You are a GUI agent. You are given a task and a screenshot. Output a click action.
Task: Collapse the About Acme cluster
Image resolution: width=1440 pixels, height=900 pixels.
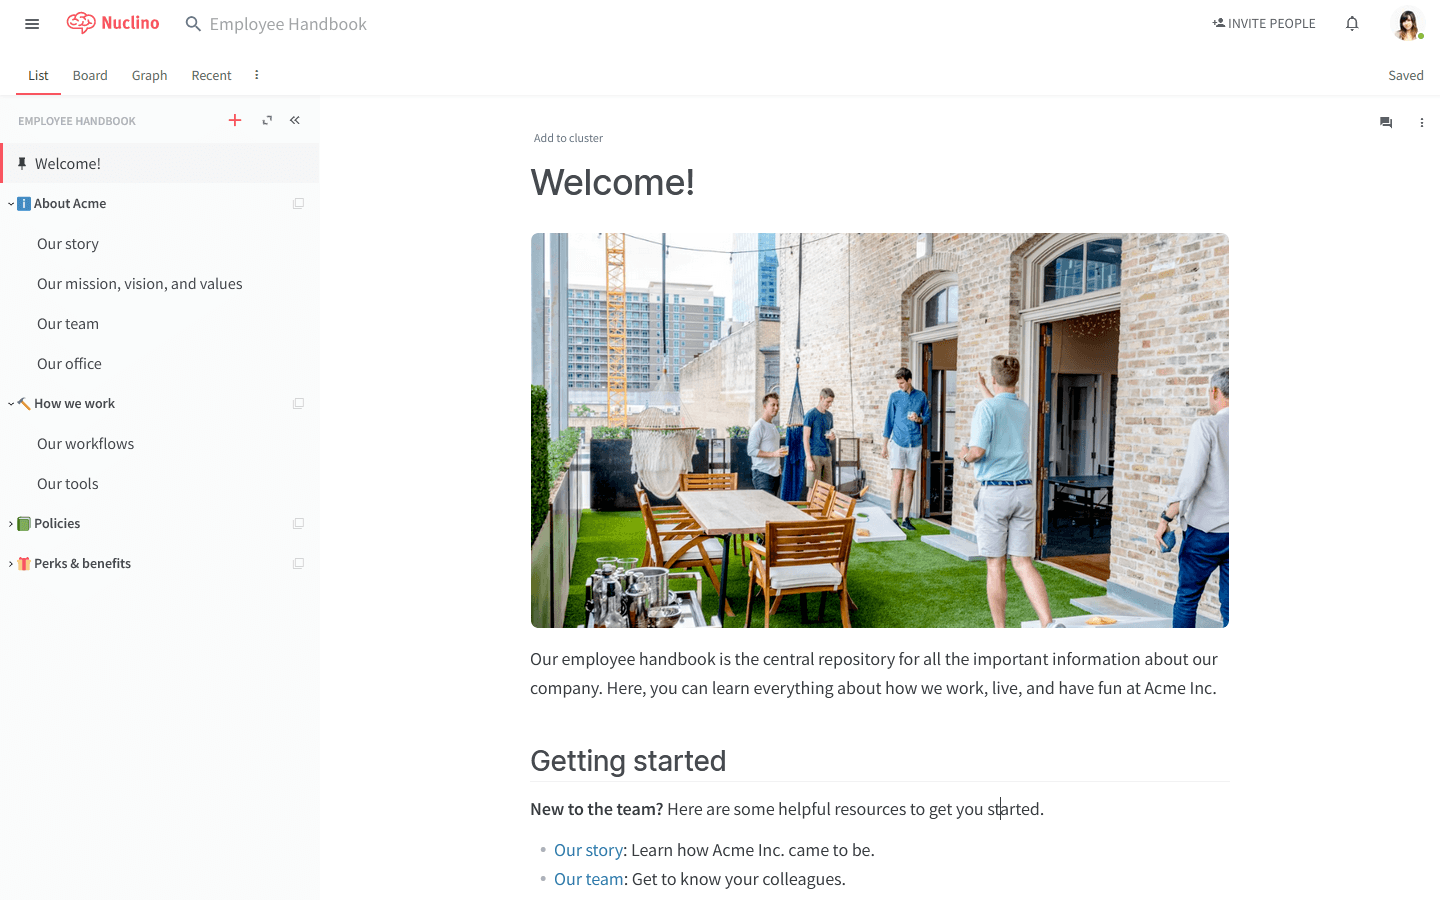click(x=11, y=204)
